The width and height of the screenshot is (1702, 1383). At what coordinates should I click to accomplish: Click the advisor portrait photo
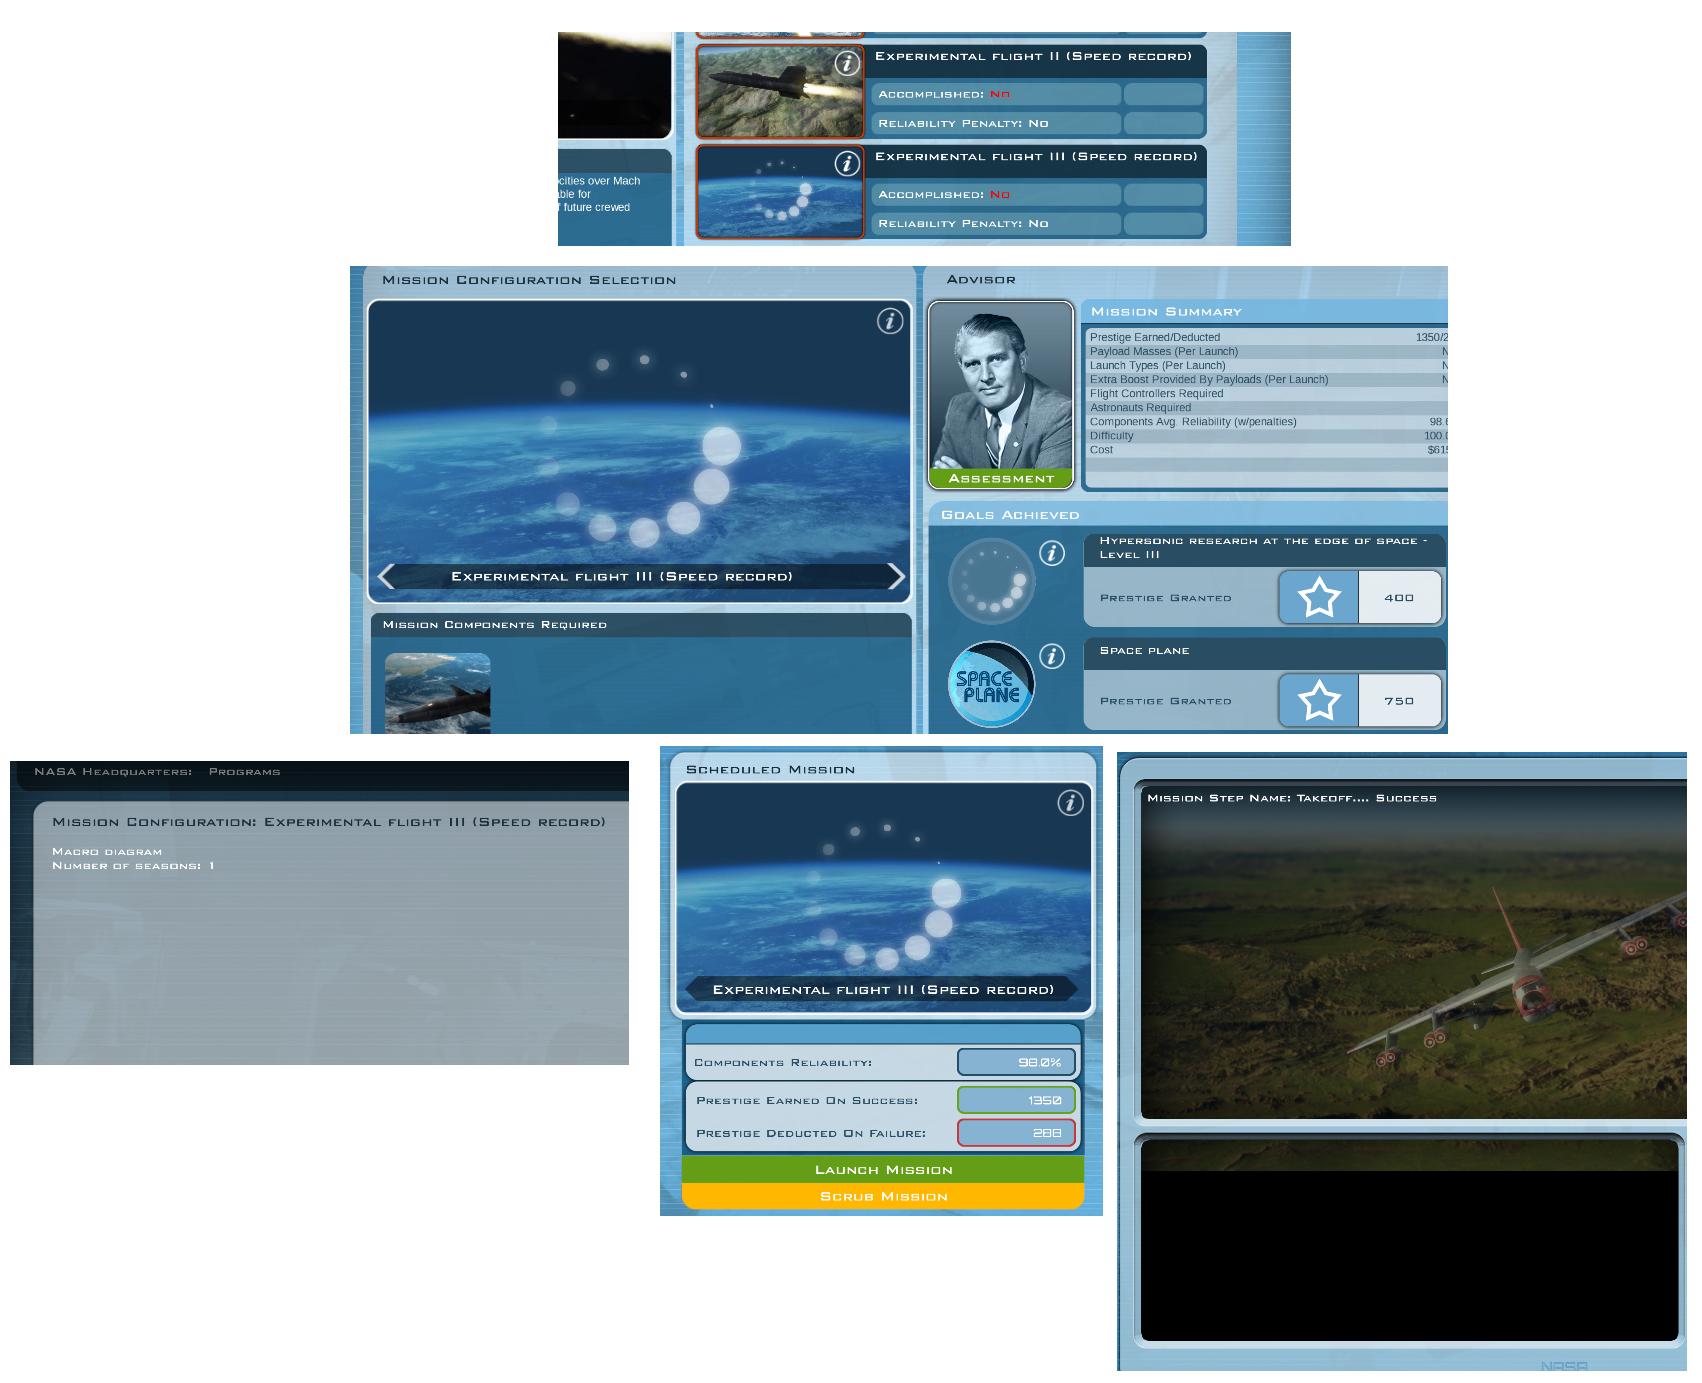coord(1001,386)
